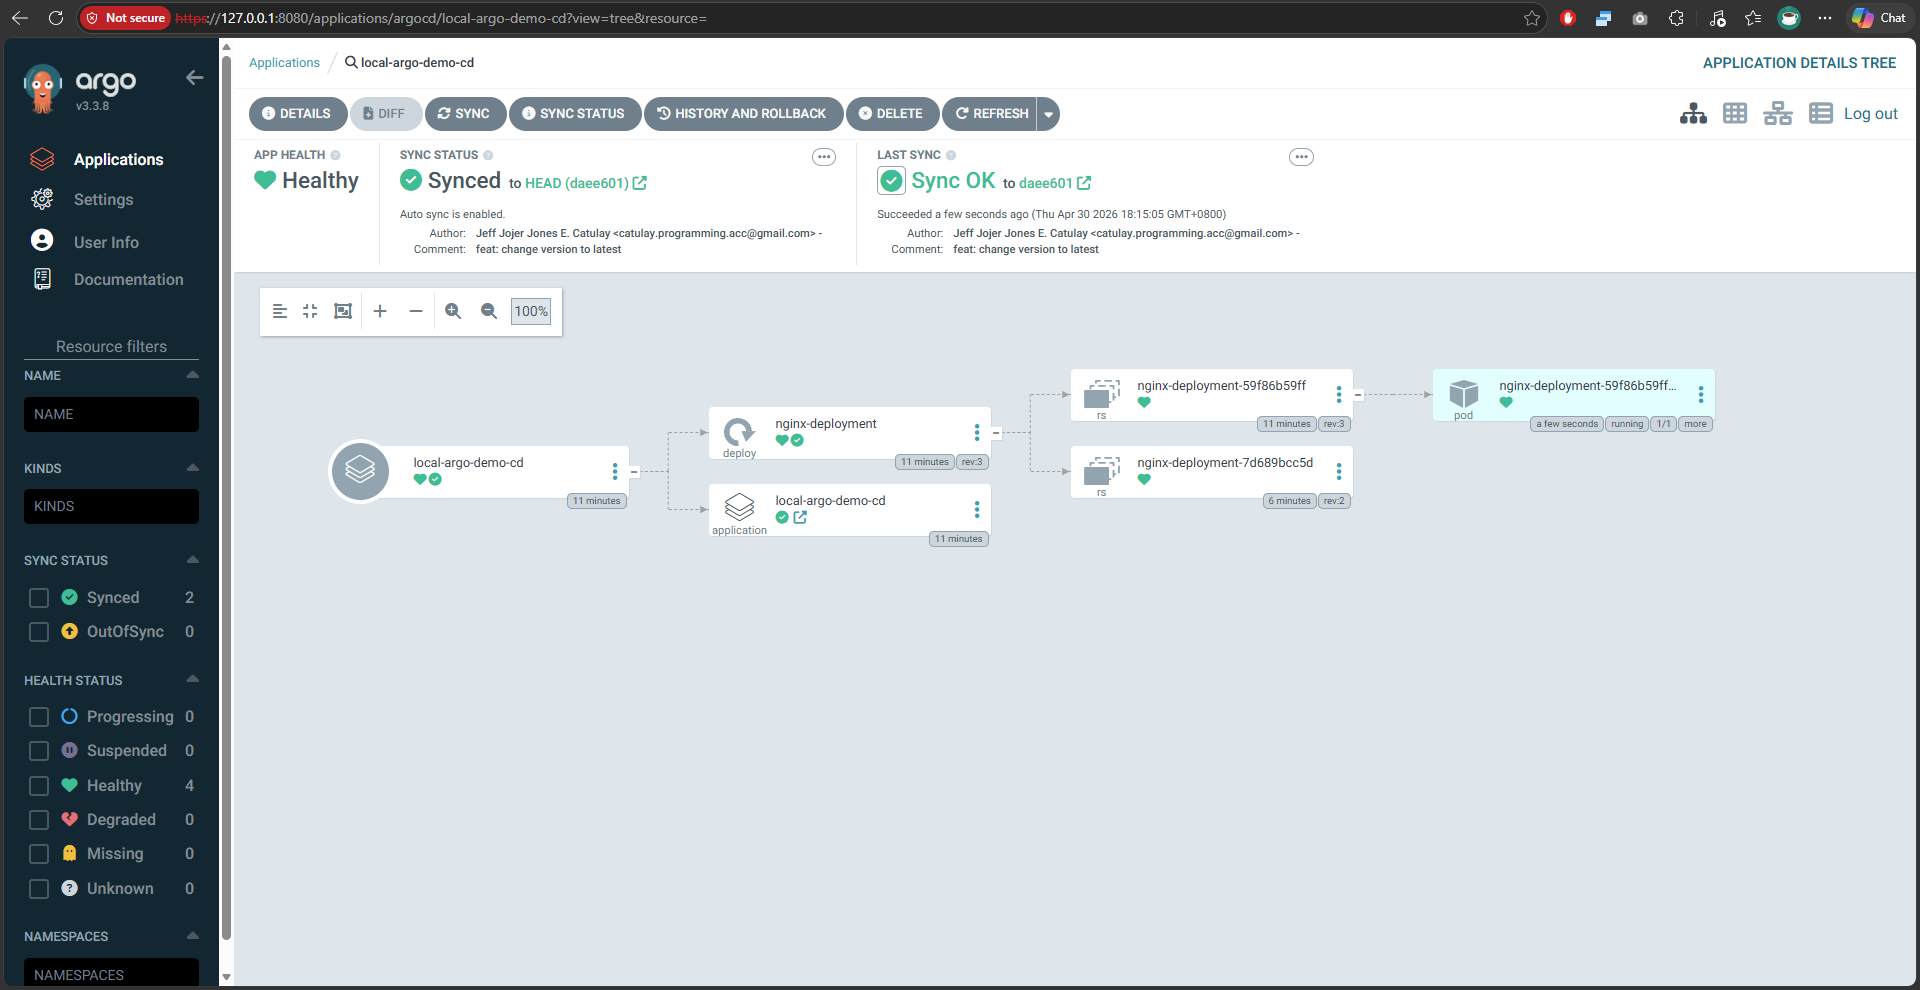Open the nginx-deployment node kebab menu

[x=977, y=433]
